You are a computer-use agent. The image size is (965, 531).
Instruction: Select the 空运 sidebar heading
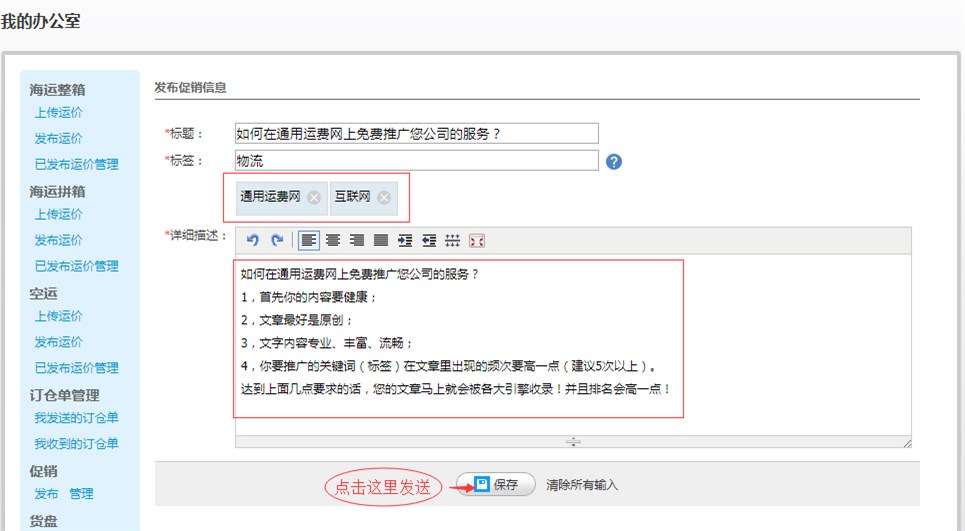(43, 293)
